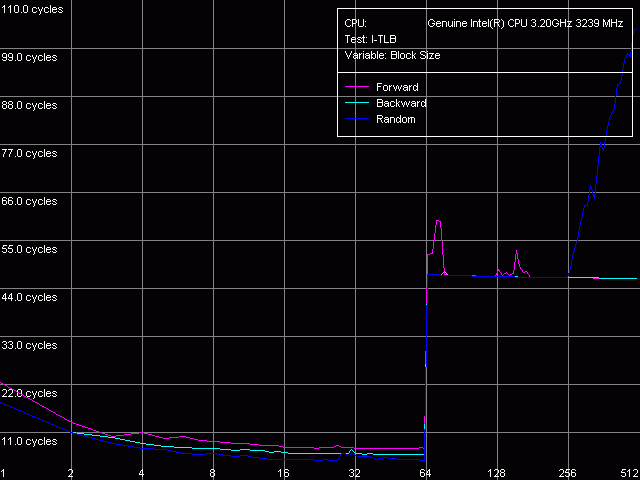Click the Genuine Intel(R) CPU 3.20GHz text
The image size is (640, 480).
pos(525,23)
